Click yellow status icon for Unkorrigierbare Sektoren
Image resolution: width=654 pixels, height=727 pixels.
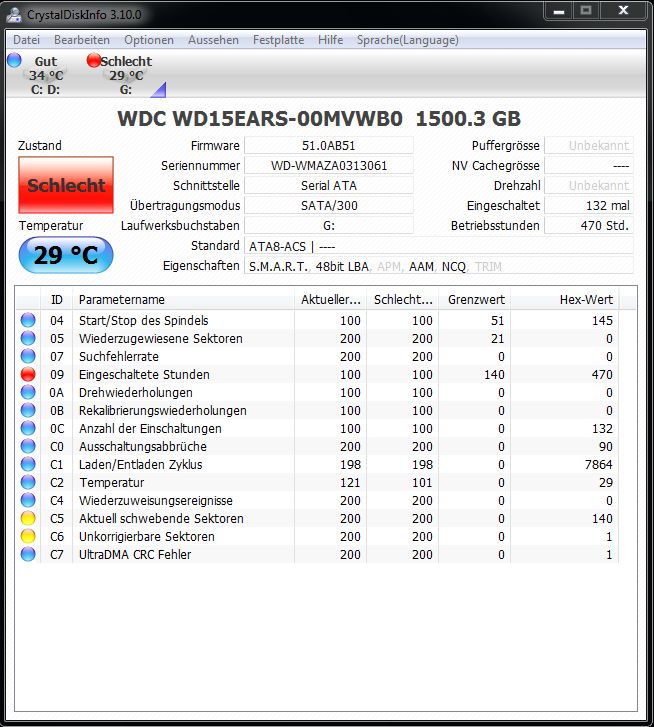[28, 536]
